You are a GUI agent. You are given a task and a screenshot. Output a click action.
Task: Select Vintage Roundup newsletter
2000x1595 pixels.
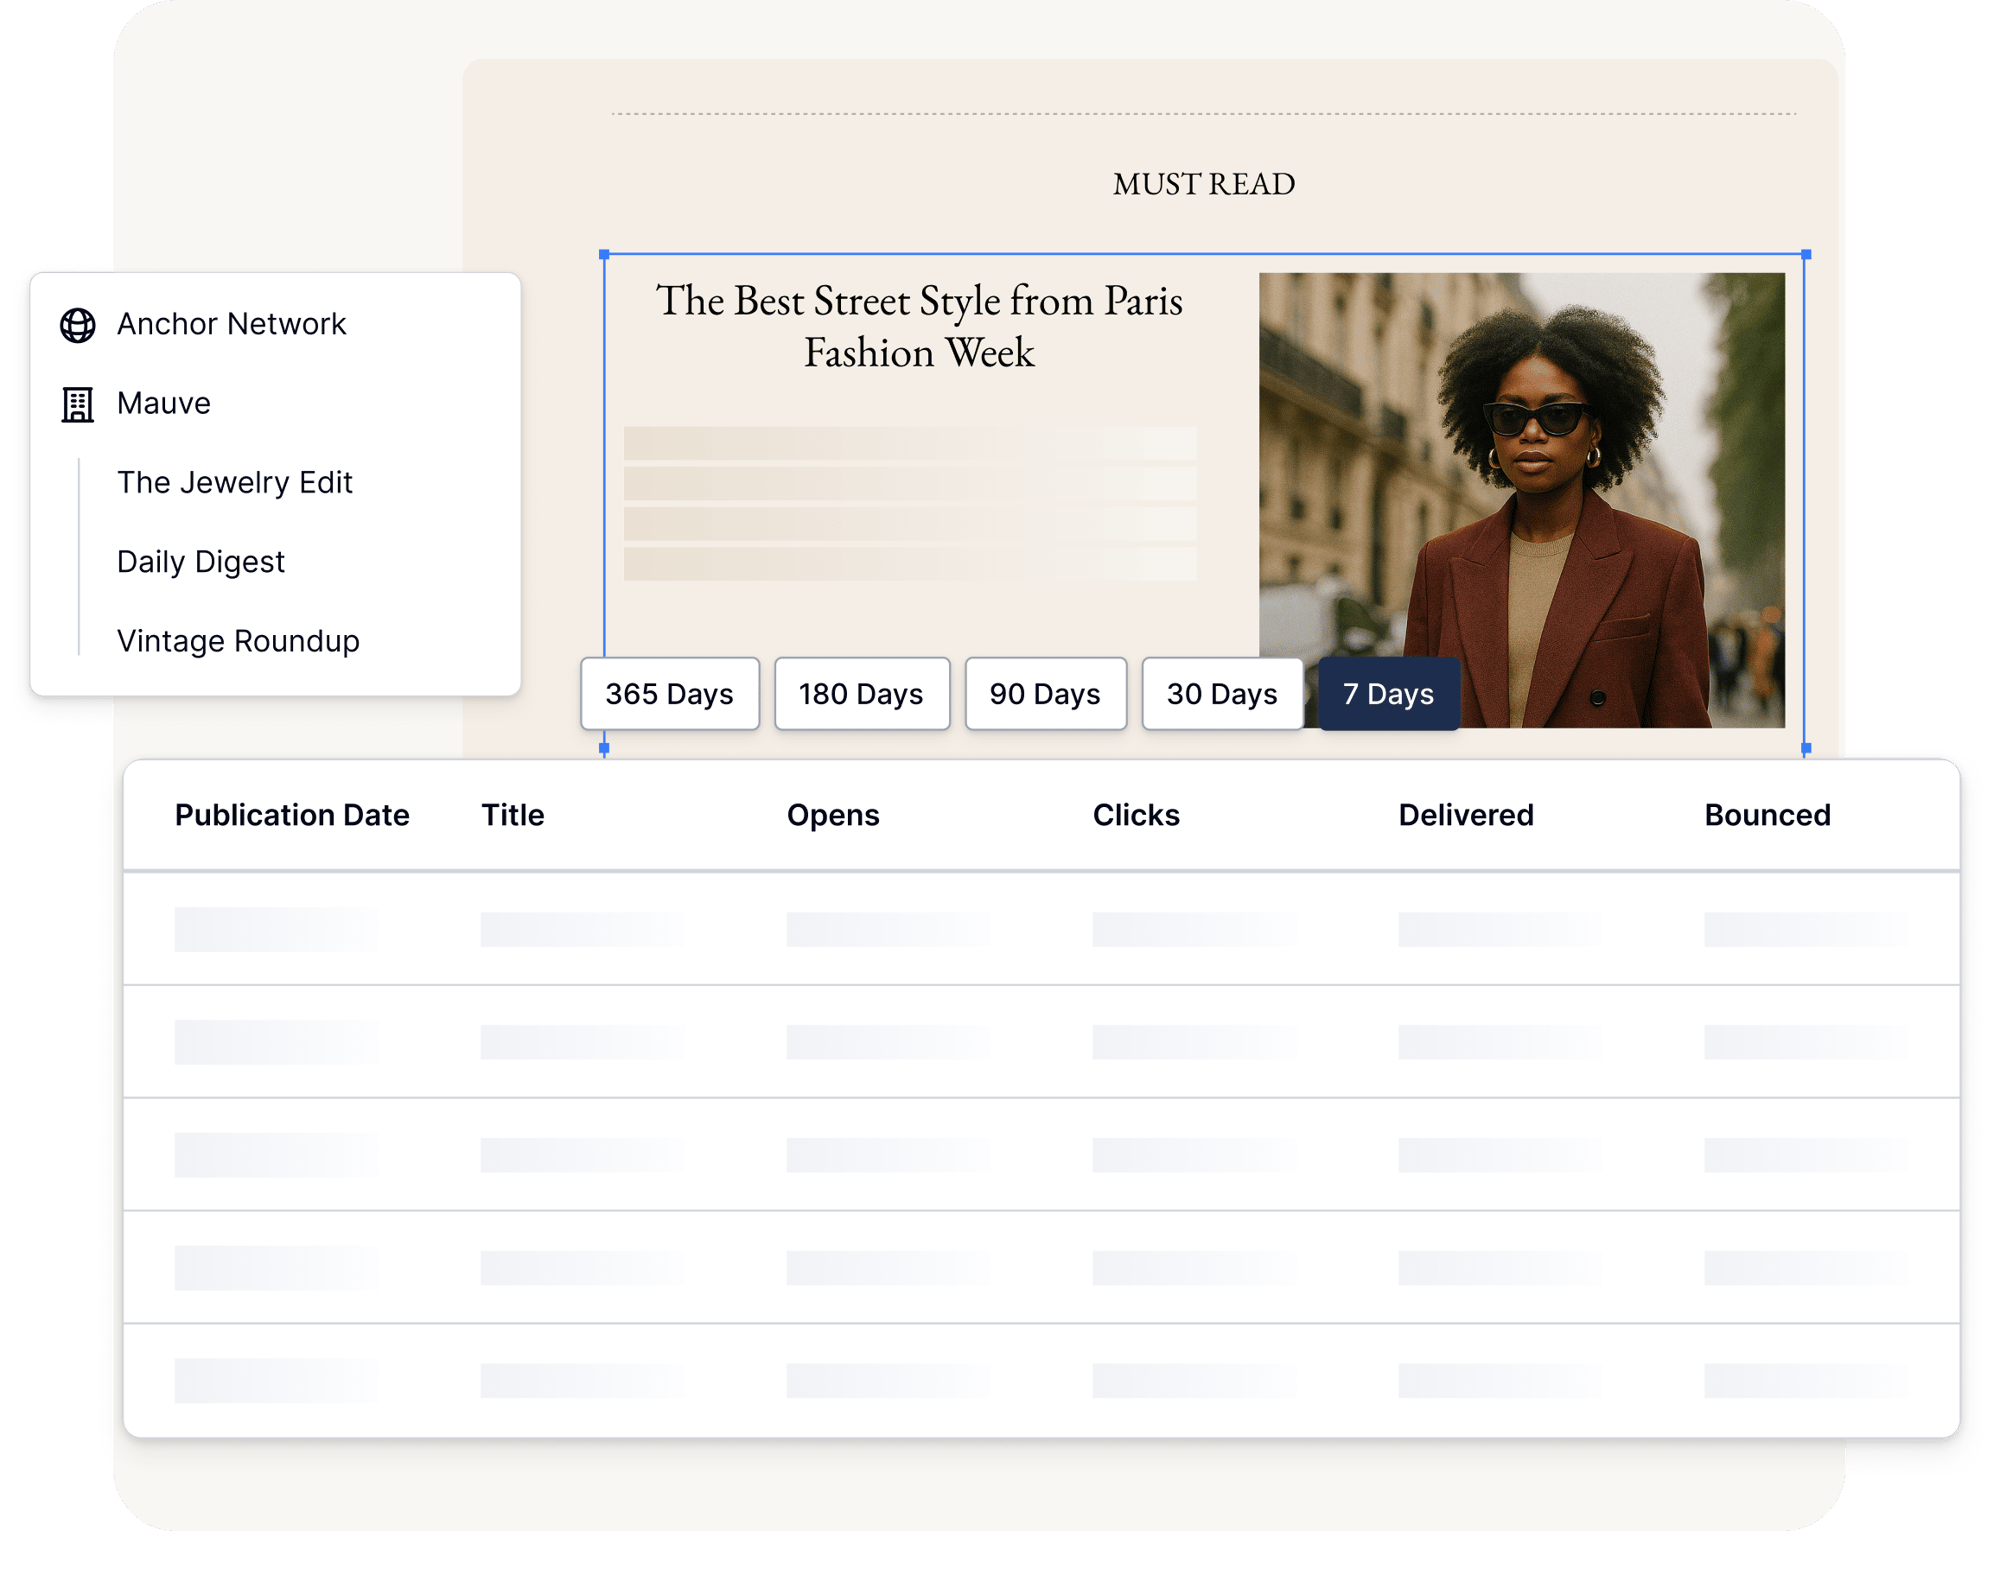[238, 641]
